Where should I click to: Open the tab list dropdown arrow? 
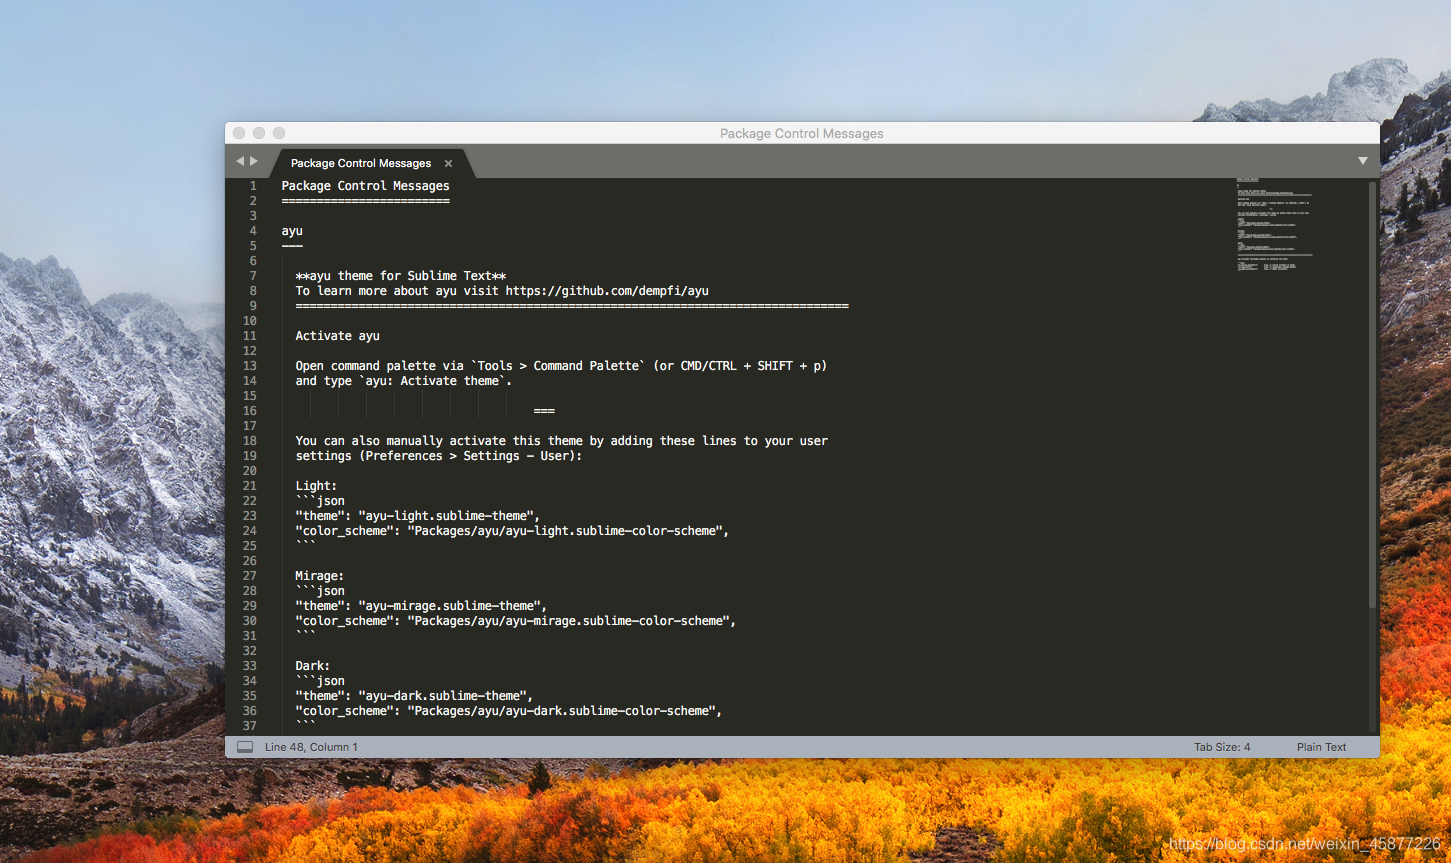(x=1362, y=161)
